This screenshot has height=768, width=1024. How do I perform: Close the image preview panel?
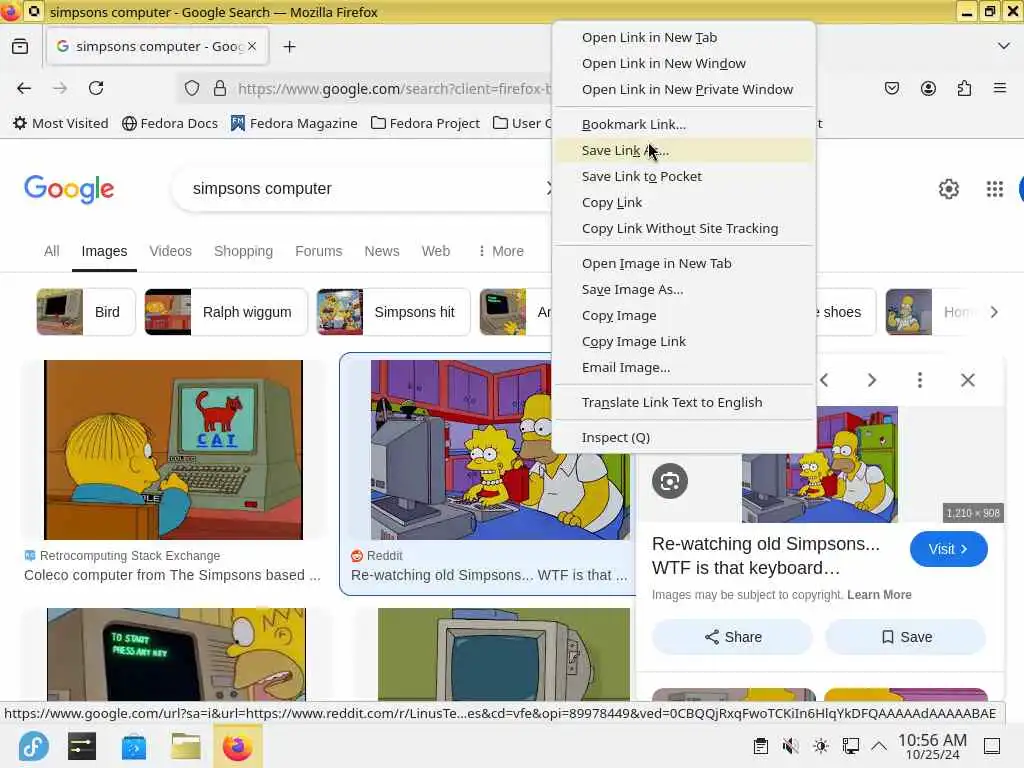[968, 380]
